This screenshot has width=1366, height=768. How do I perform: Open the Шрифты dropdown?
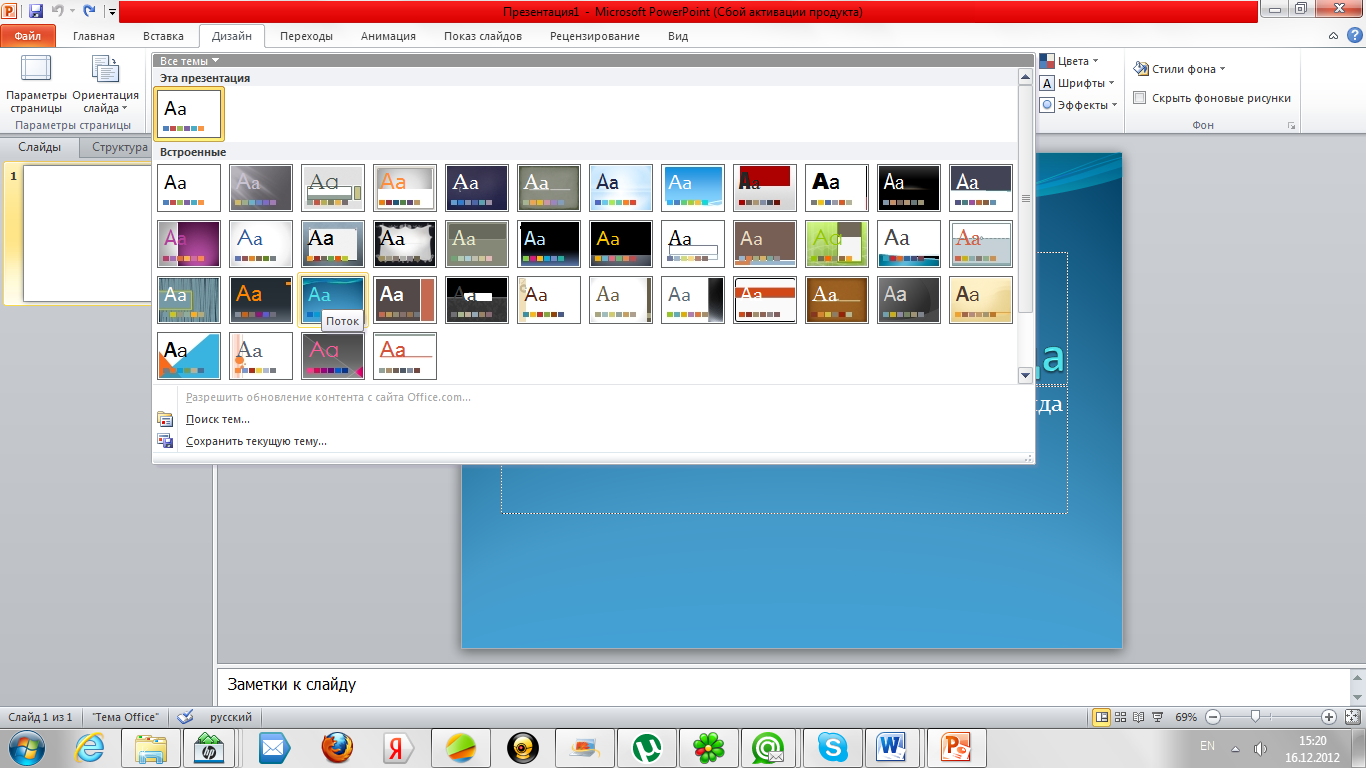point(1079,83)
